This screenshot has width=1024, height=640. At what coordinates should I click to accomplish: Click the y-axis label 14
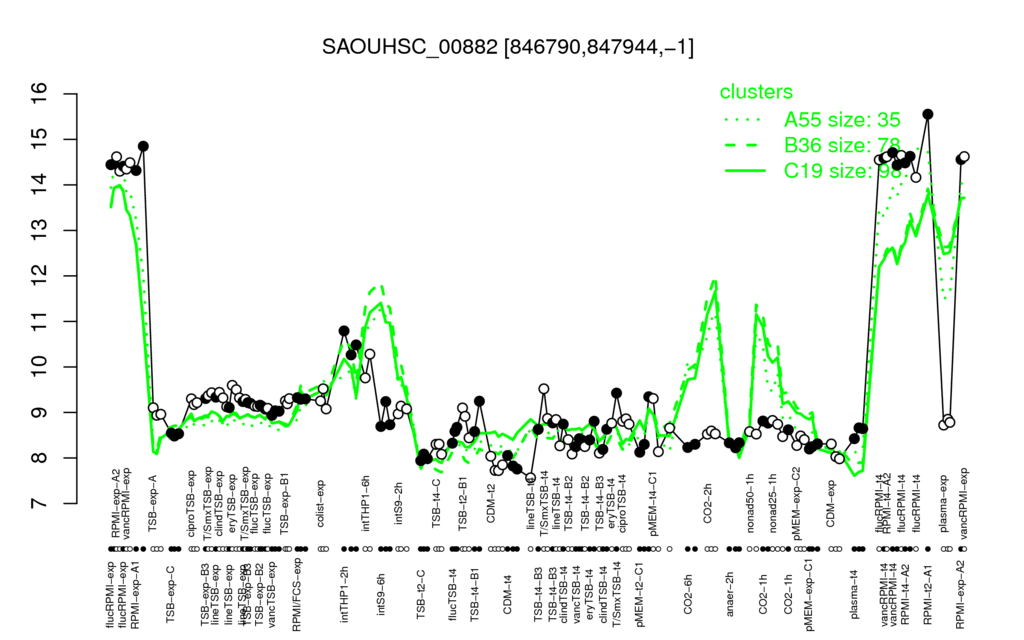pyautogui.click(x=40, y=185)
